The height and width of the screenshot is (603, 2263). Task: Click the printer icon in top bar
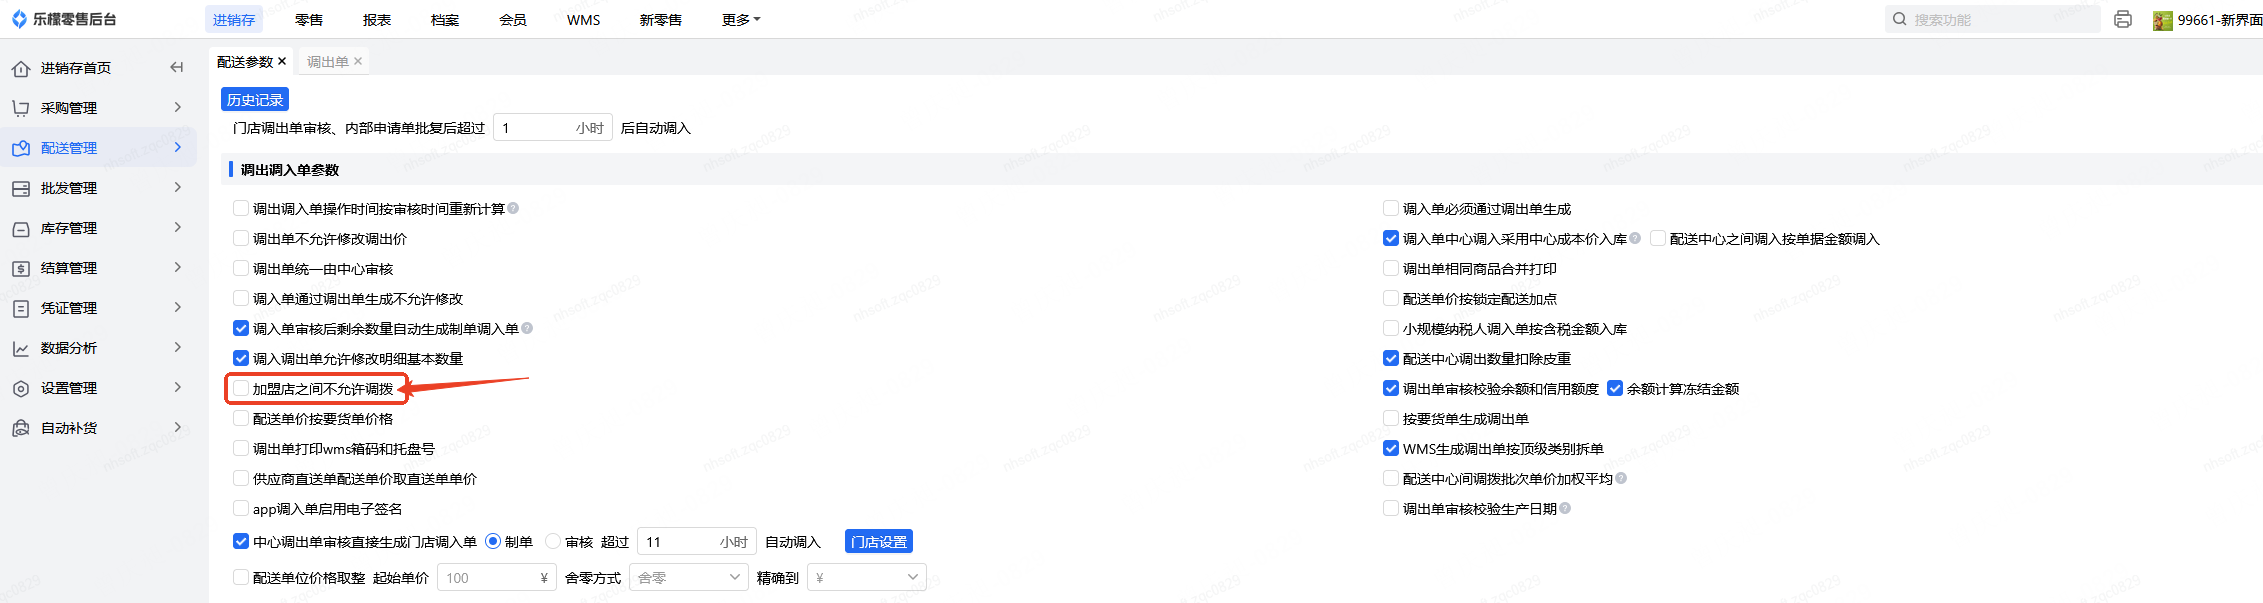coord(2123,19)
